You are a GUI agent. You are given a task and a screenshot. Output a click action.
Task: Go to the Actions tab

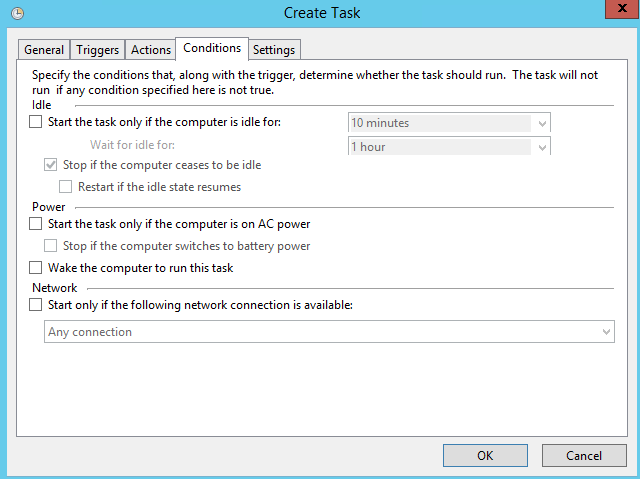[x=151, y=50]
